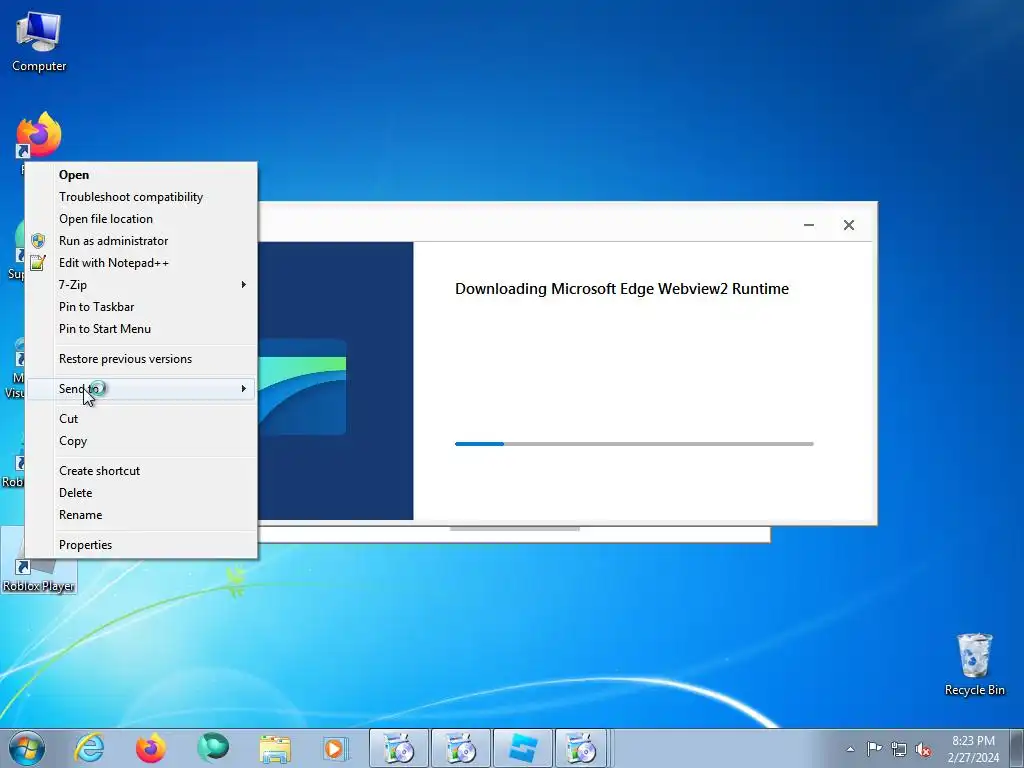Choose Restore previous versions
Viewport: 1024px width, 768px height.
[141, 359]
